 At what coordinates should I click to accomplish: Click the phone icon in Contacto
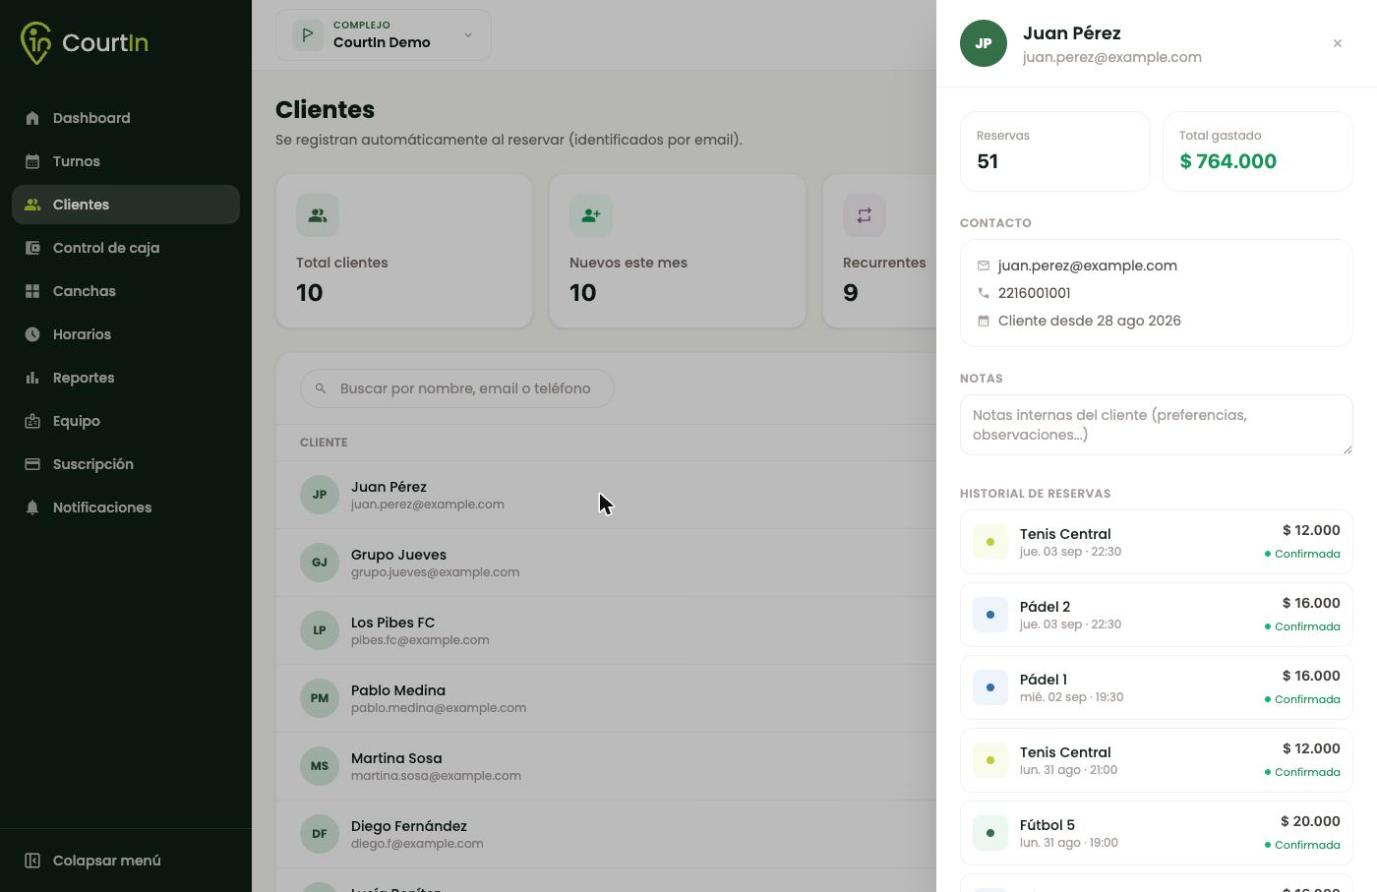click(x=983, y=293)
